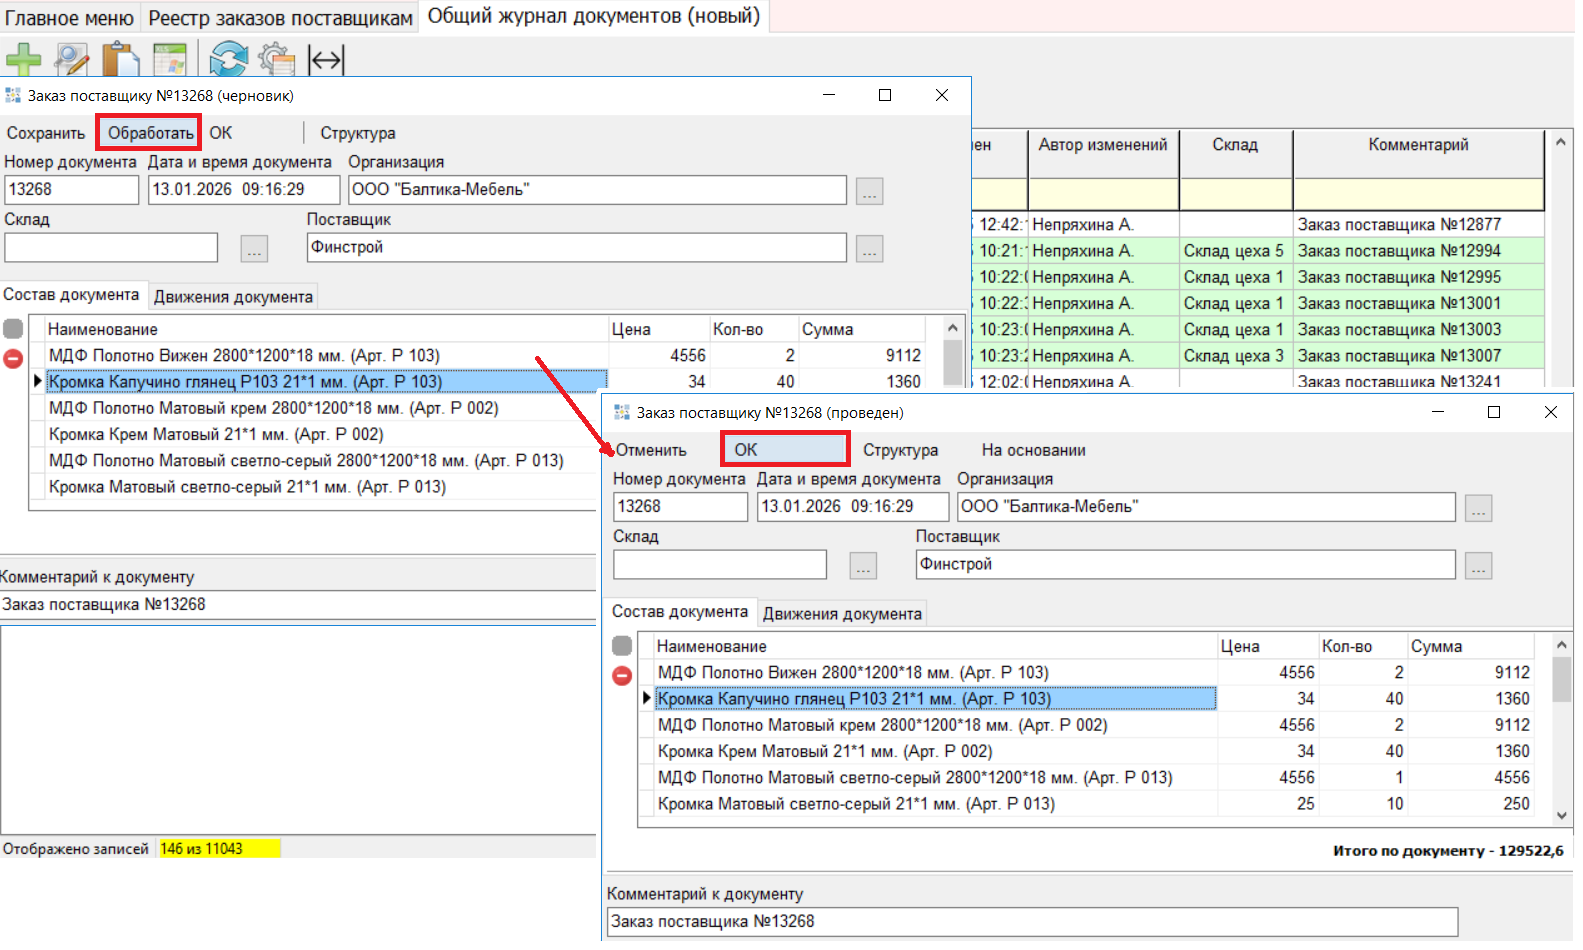Viewport: 1583px width, 950px height.
Task: Open Склад picker in the проведен window
Action: click(x=863, y=567)
